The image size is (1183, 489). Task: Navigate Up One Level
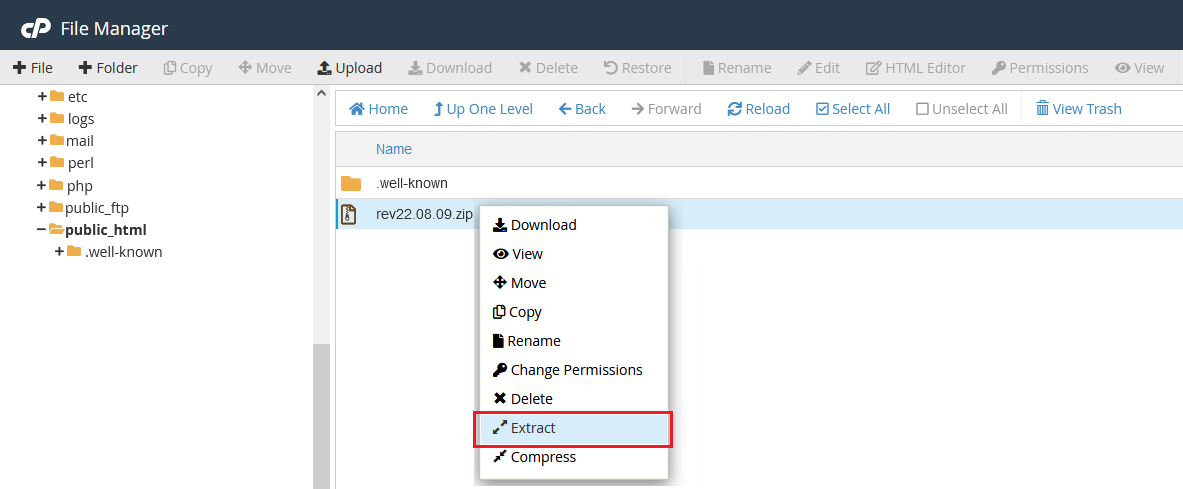[482, 109]
